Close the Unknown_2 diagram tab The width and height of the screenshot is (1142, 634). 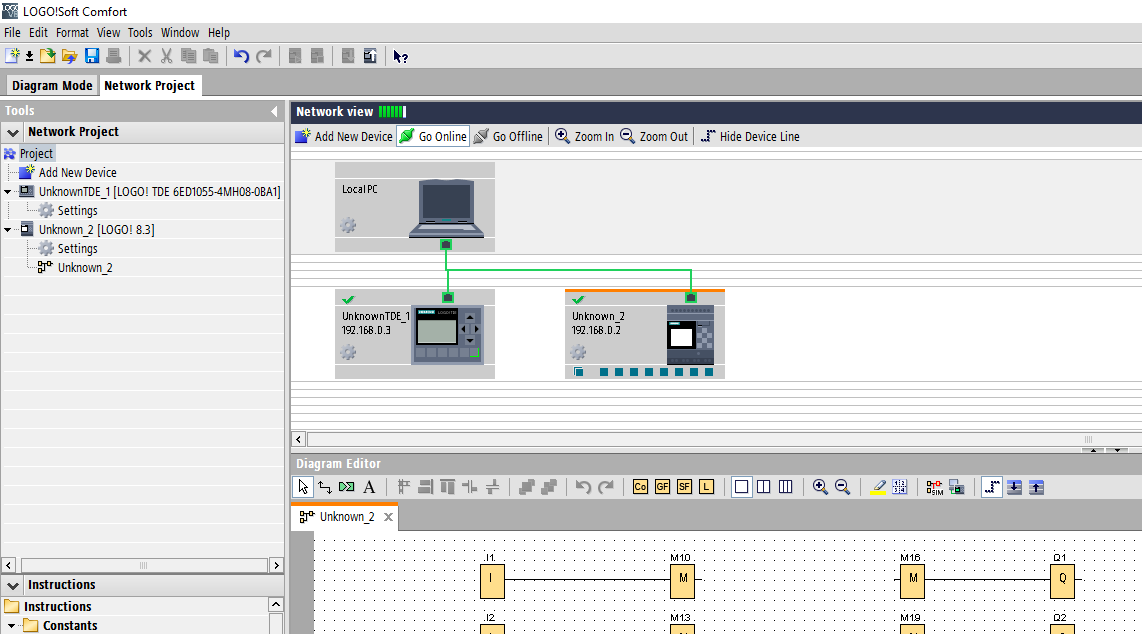(388, 517)
